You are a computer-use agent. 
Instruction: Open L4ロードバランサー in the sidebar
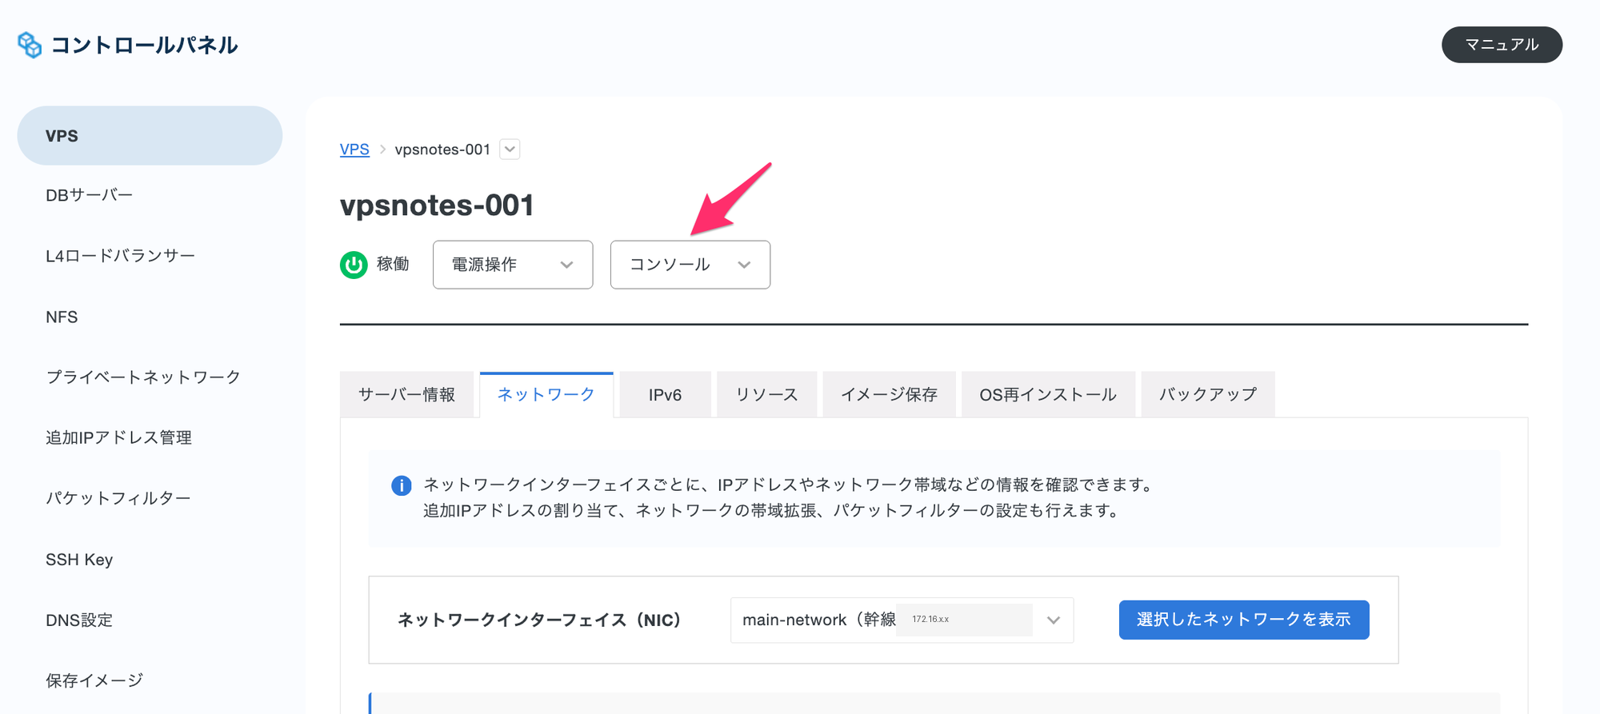pyautogui.click(x=120, y=256)
